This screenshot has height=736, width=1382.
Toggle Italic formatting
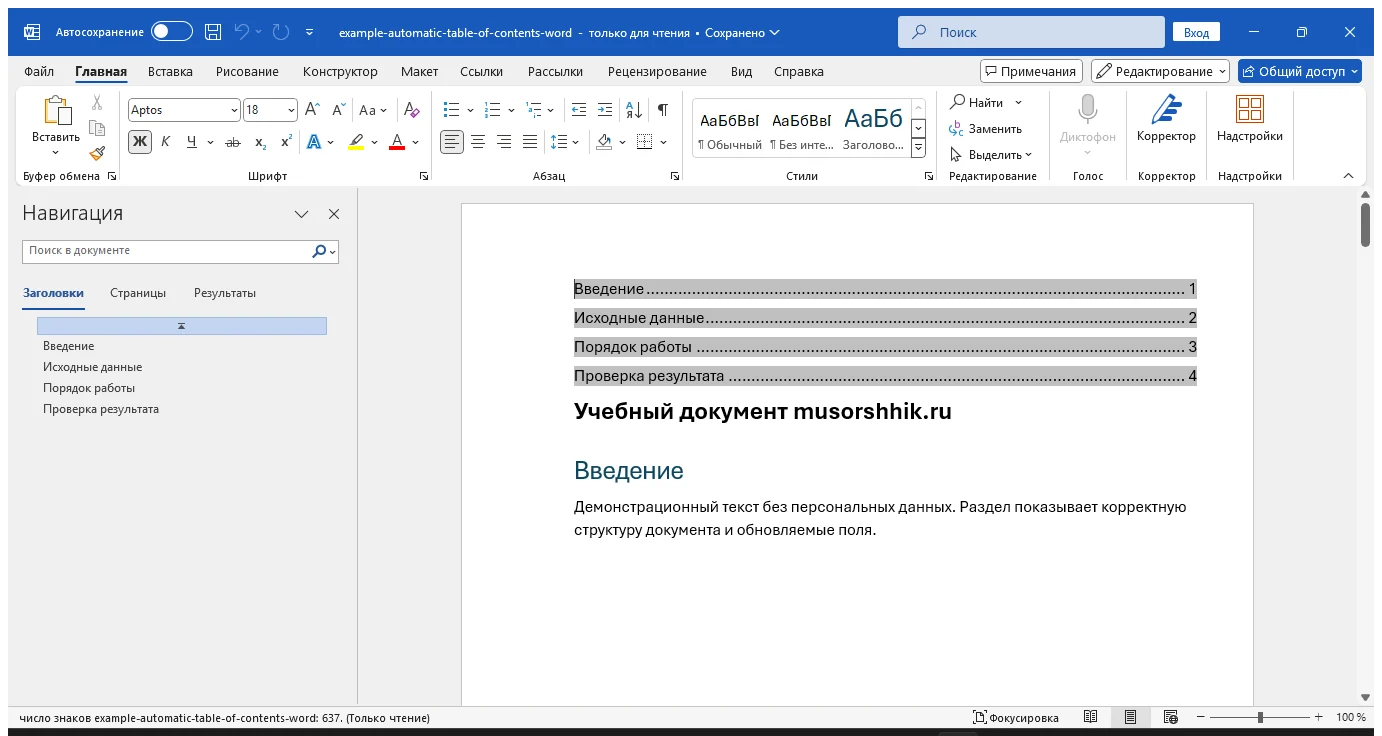pyautogui.click(x=166, y=142)
